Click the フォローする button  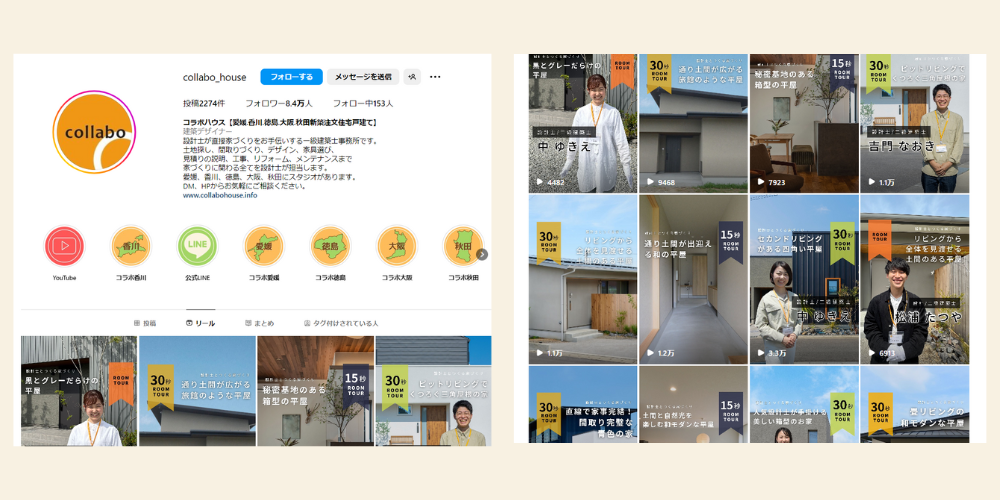[291, 77]
